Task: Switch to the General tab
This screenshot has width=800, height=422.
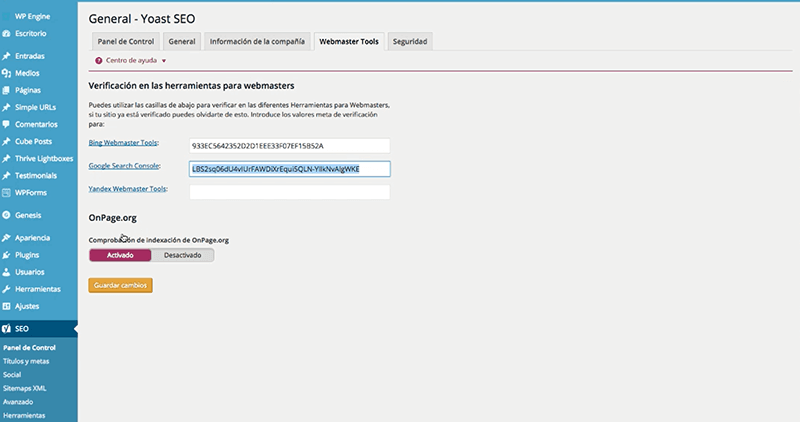Action: click(x=182, y=41)
